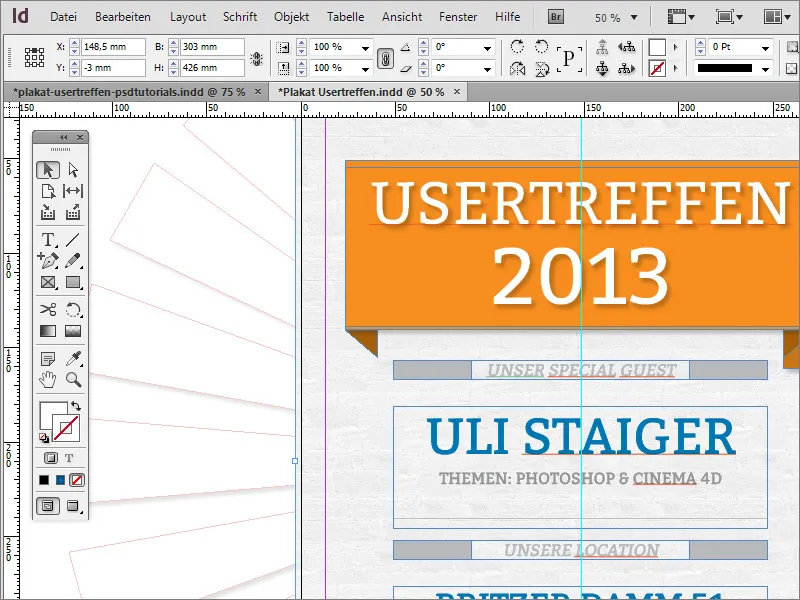The image size is (800, 600).
Task: Activate the Type tool
Action: [48, 239]
